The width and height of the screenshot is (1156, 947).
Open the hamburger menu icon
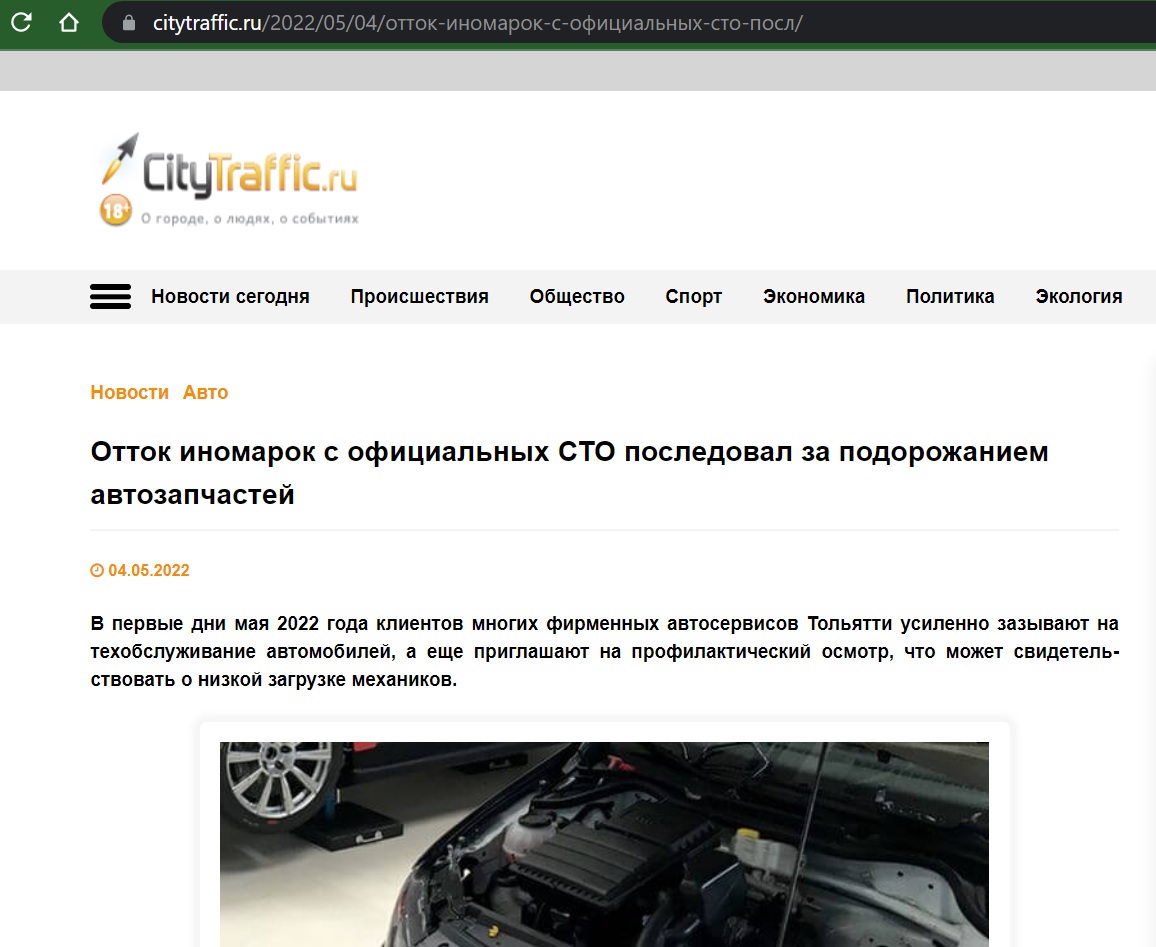point(110,297)
